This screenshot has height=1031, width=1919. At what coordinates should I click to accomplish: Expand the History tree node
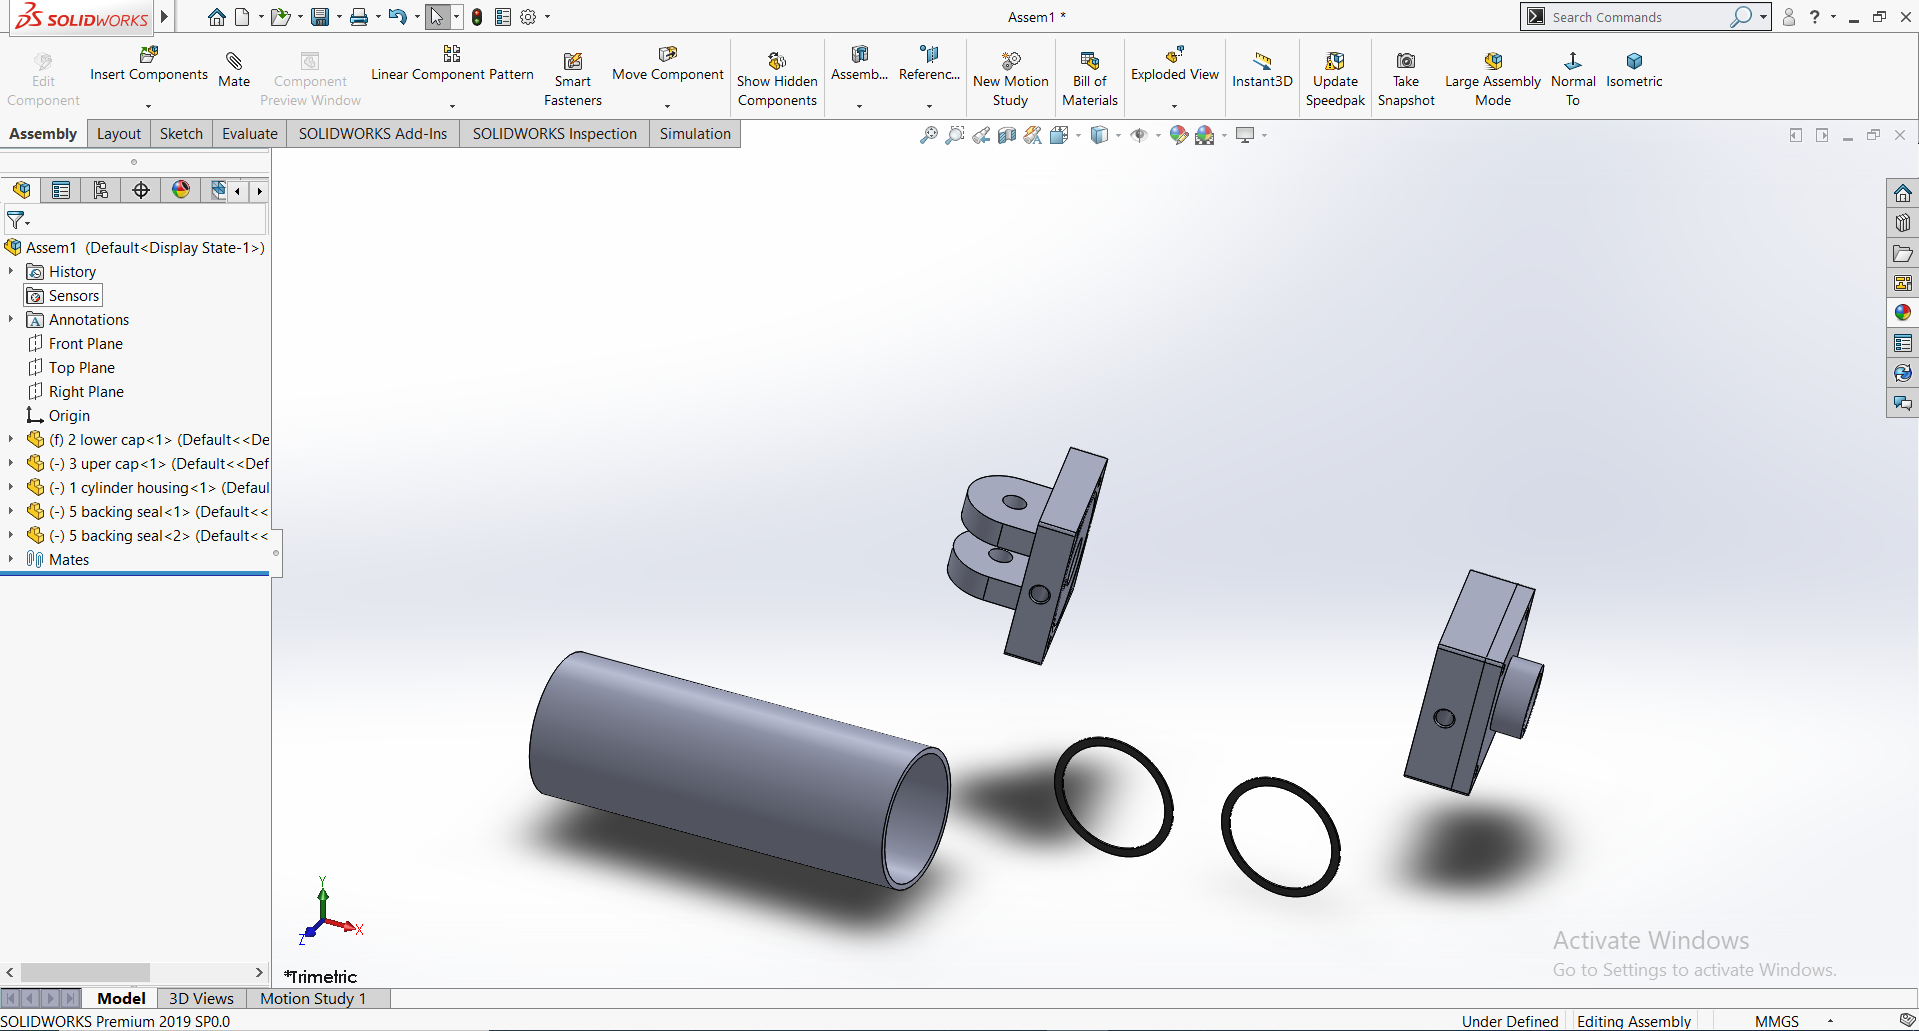pyautogui.click(x=11, y=271)
